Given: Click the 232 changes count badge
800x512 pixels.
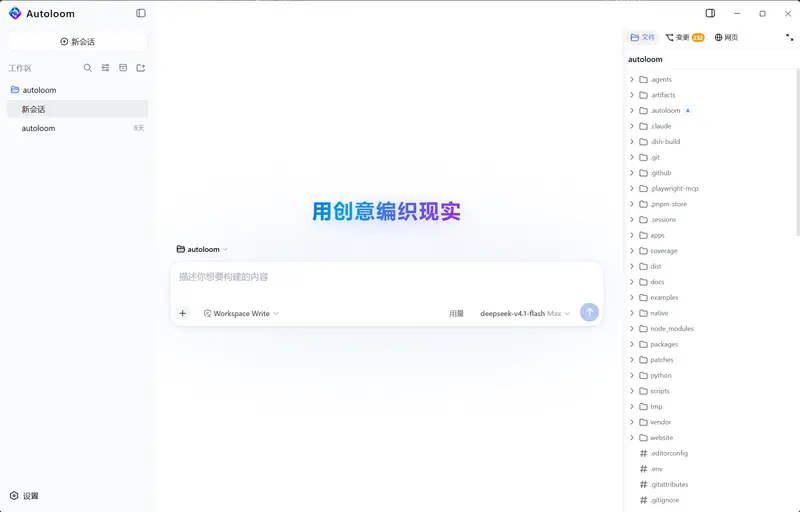Looking at the screenshot, I should [698, 37].
